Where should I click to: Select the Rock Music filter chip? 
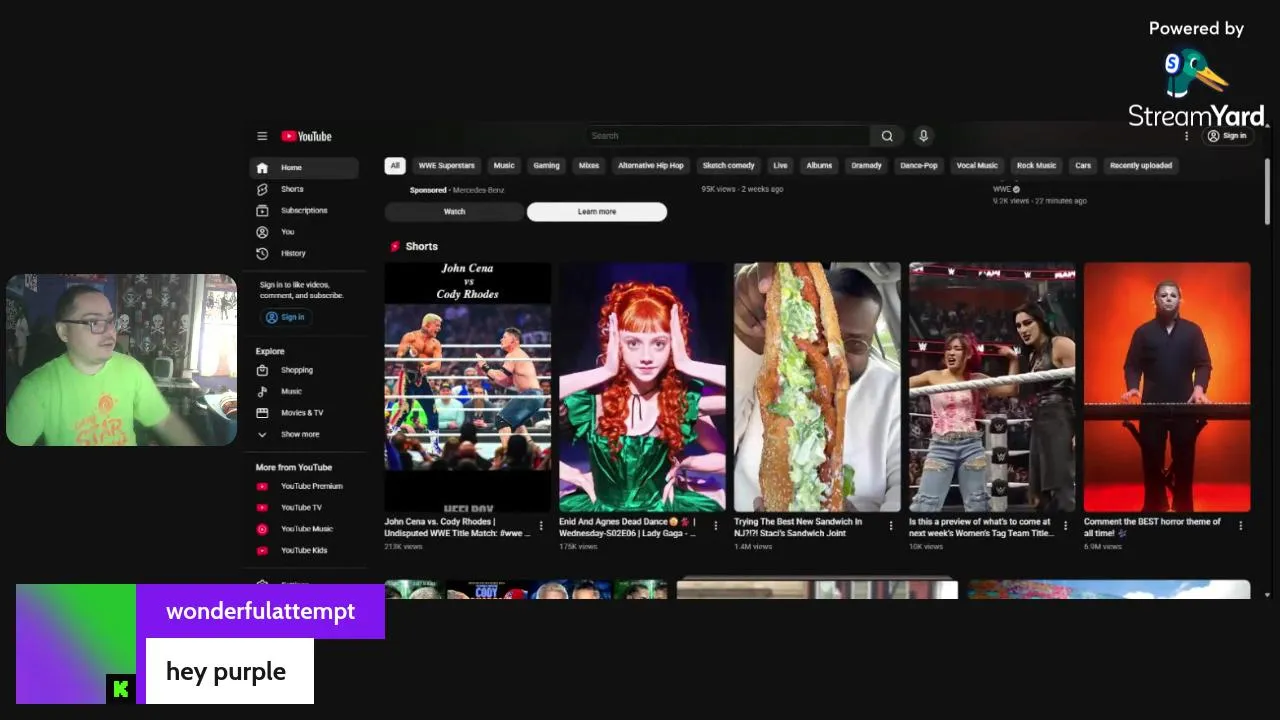point(1036,166)
